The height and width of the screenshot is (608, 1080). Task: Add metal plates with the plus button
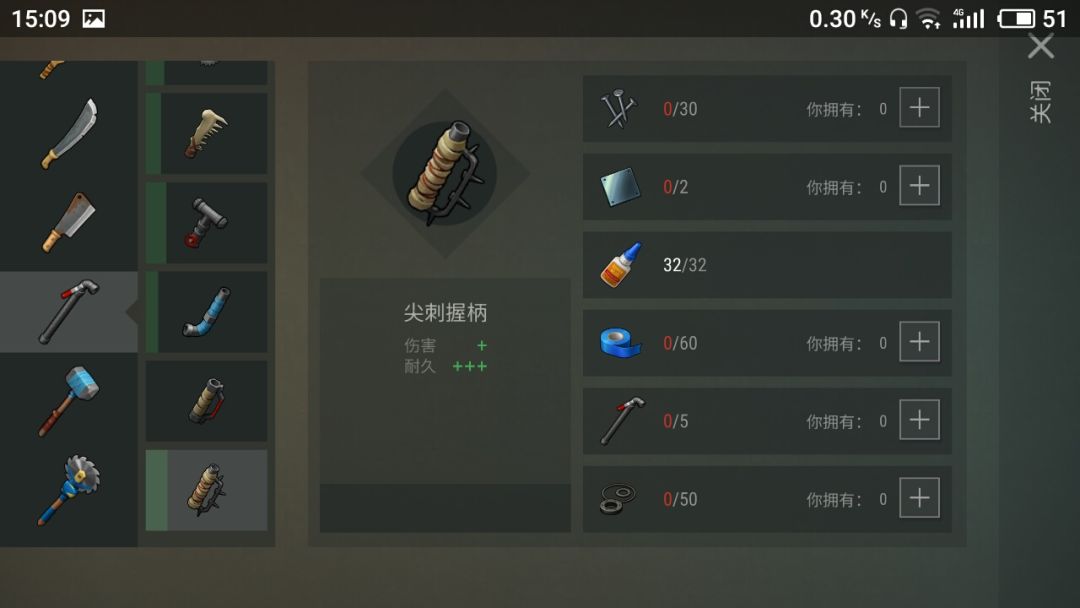920,185
